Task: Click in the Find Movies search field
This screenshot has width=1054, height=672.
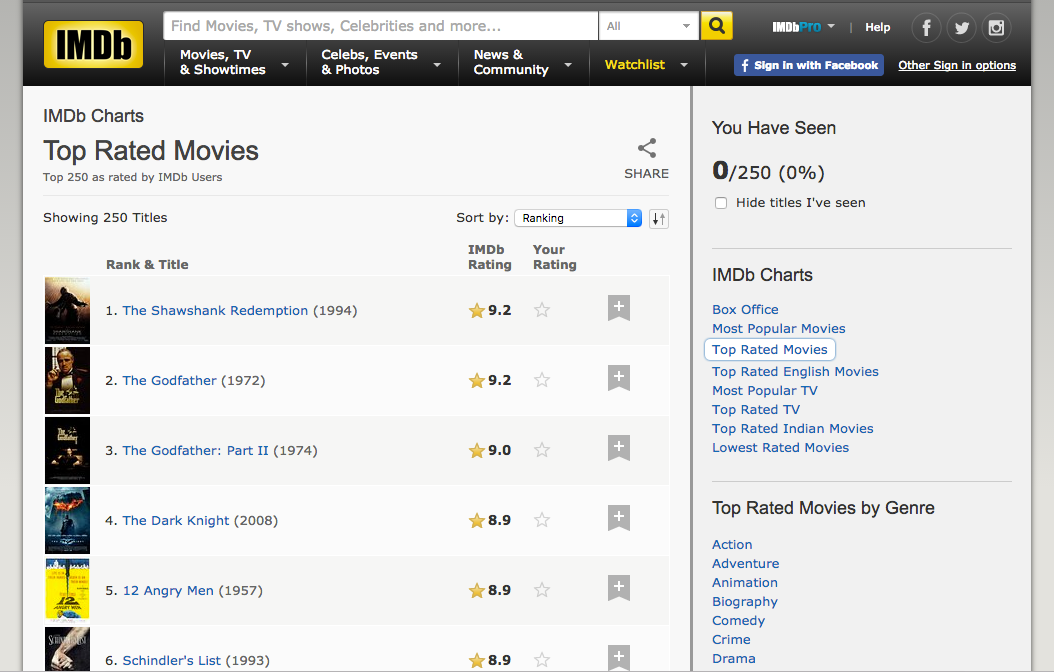Action: click(380, 26)
